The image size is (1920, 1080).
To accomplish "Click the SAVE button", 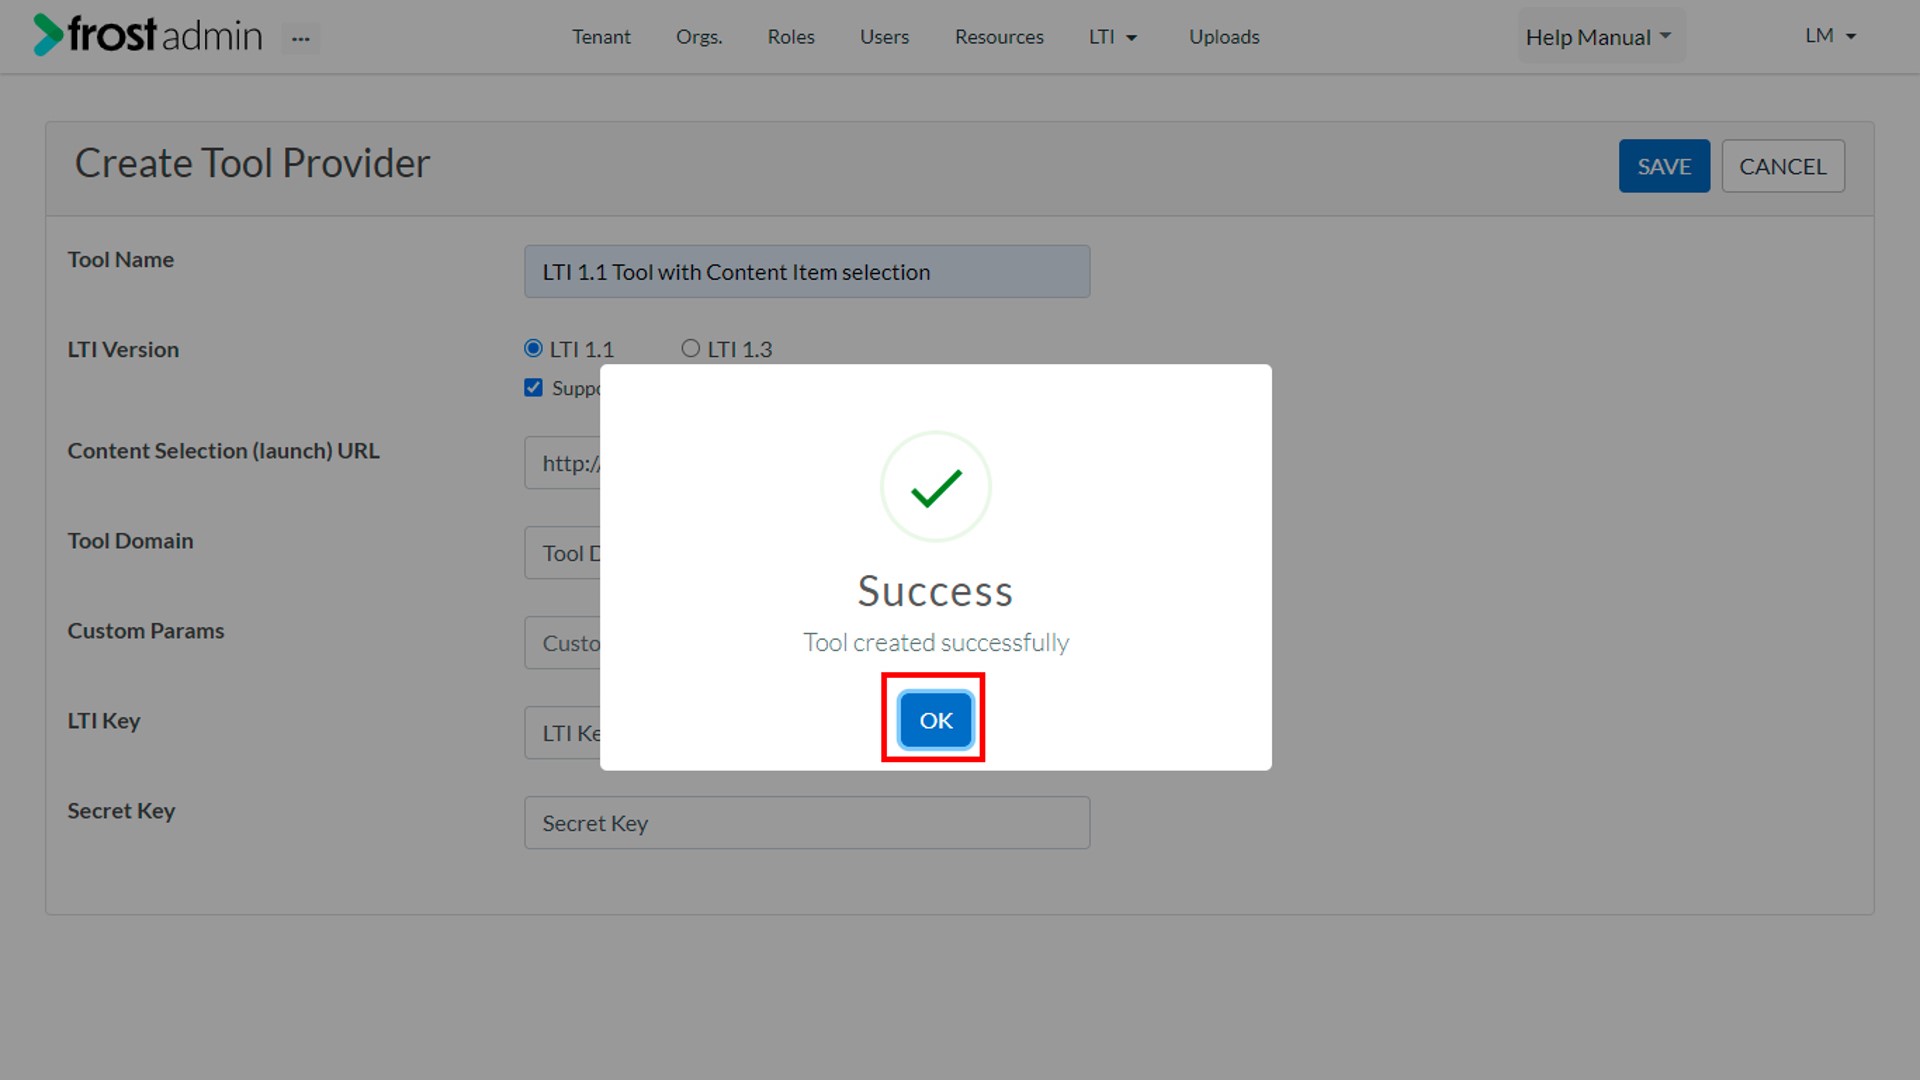I will click(x=1664, y=166).
